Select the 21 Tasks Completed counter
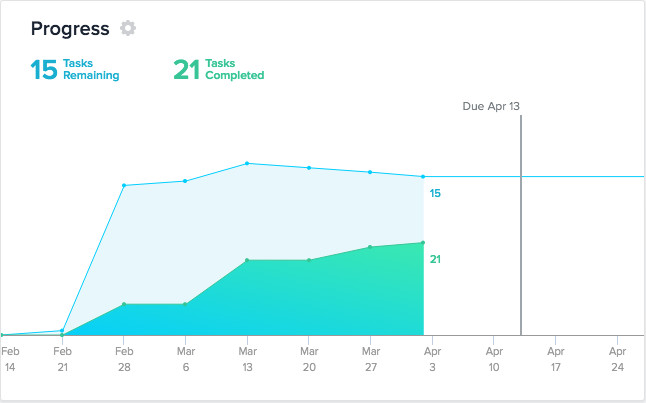The image size is (646, 403). pyautogui.click(x=217, y=69)
